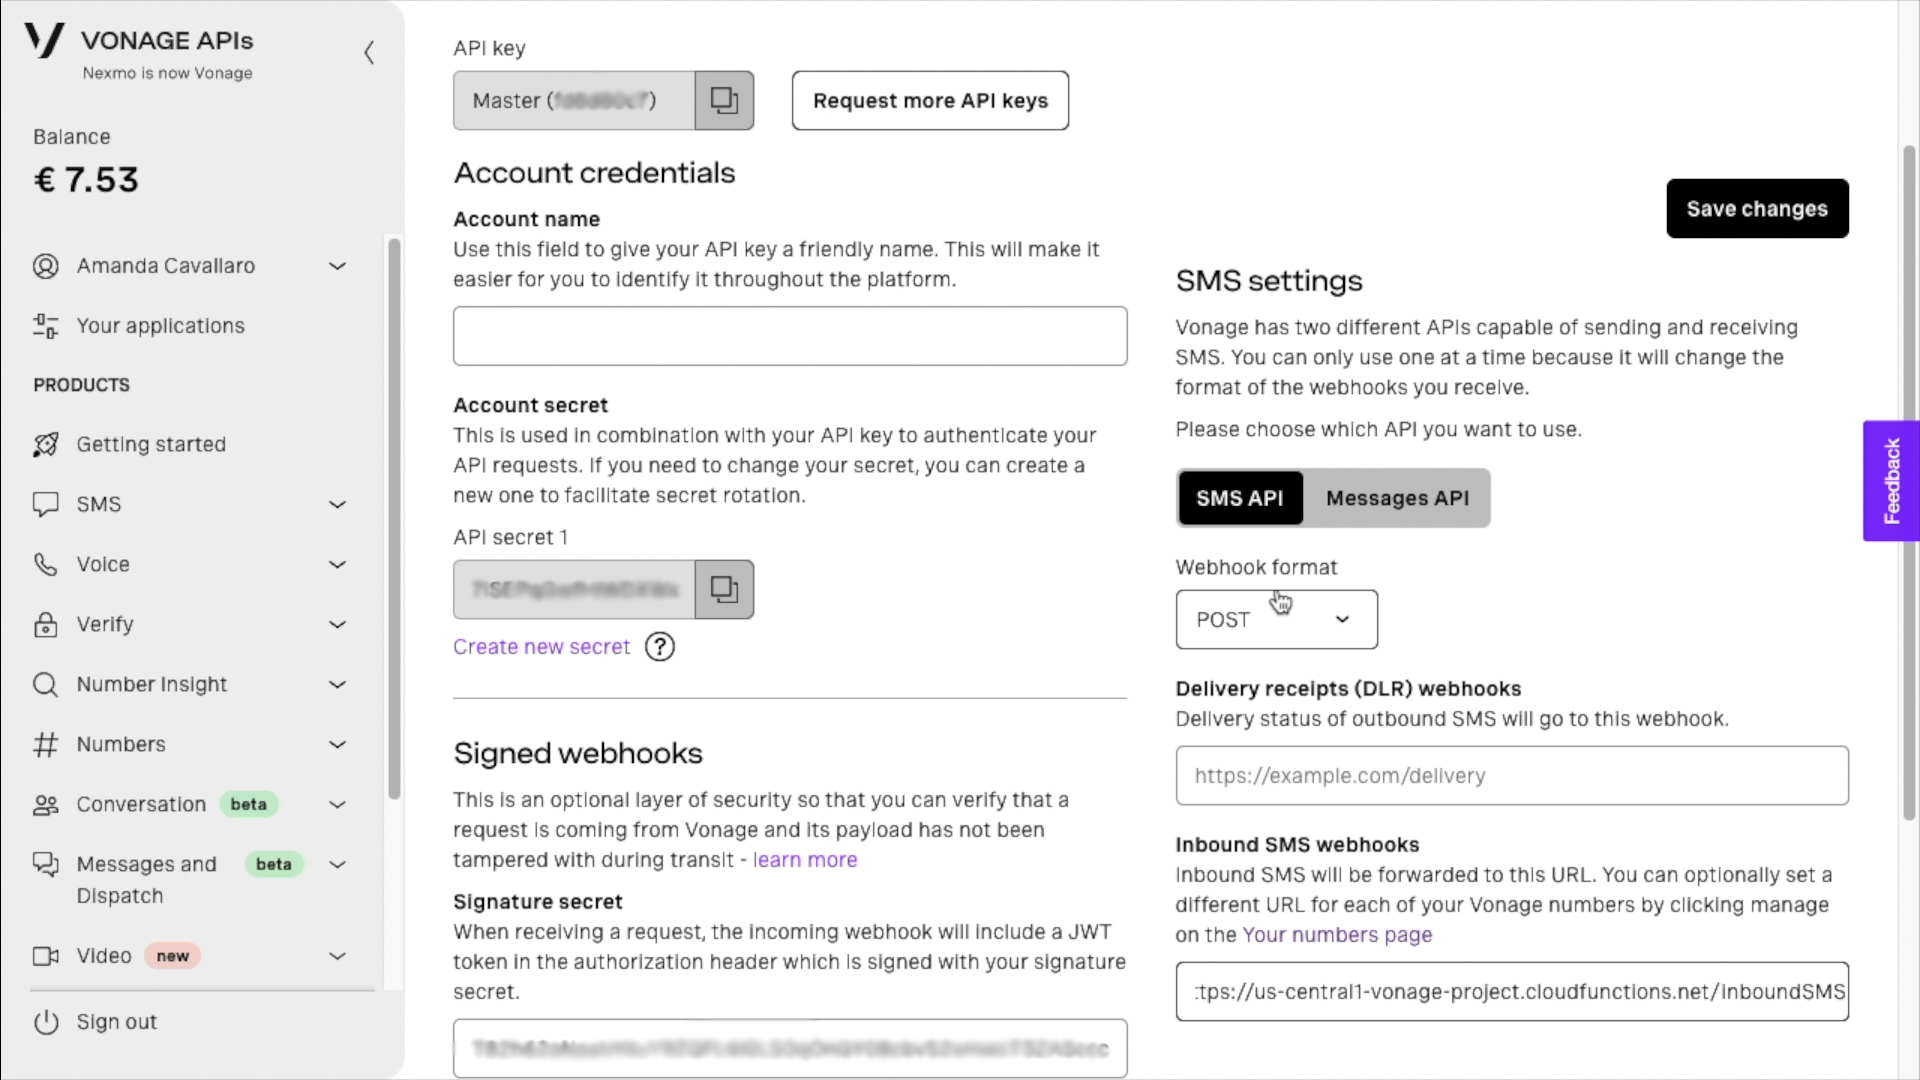Open Getting started page
Viewport: 1920px width, 1080px height.
[151, 444]
